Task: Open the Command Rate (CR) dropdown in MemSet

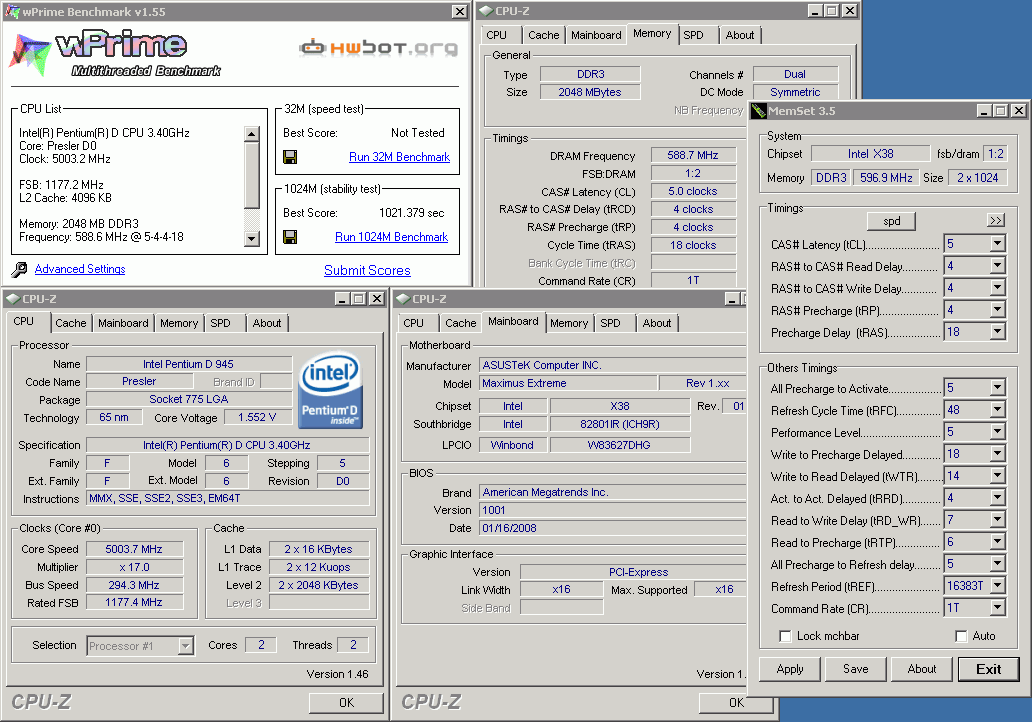Action: coord(998,607)
